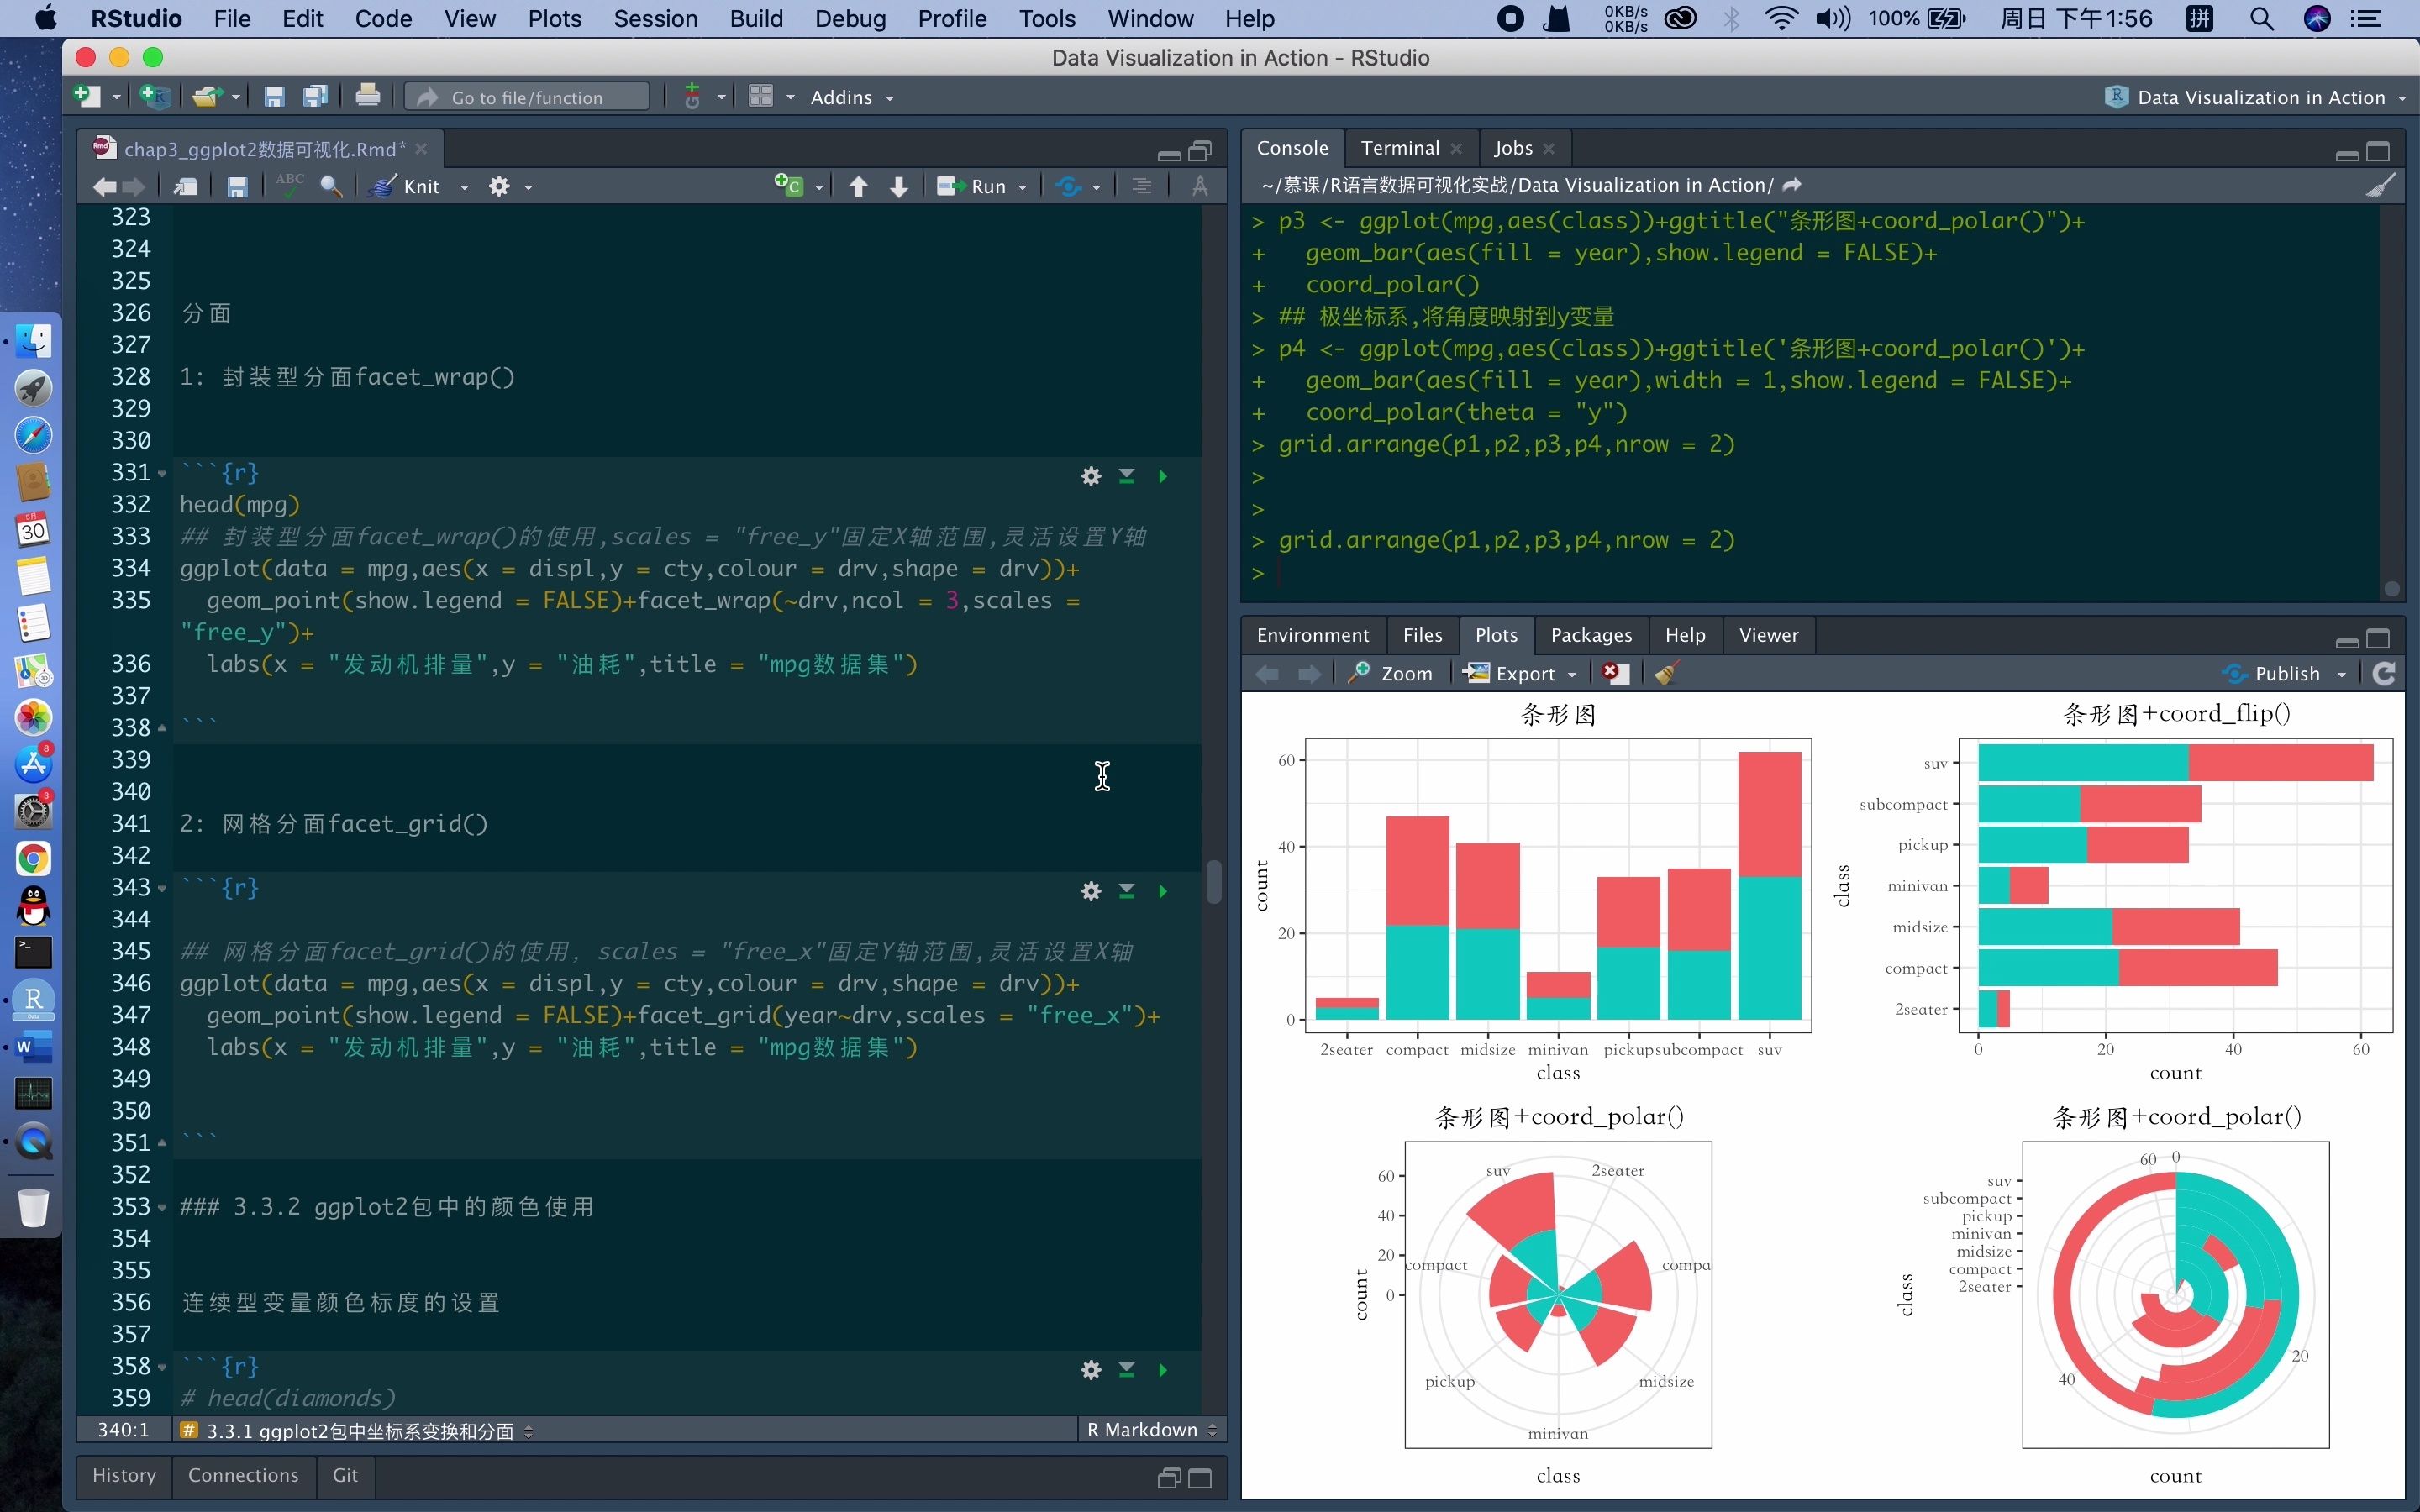Viewport: 2420px width, 1512px height.
Task: Open chunk options gear for line 358 chunk
Action: tap(1091, 1370)
